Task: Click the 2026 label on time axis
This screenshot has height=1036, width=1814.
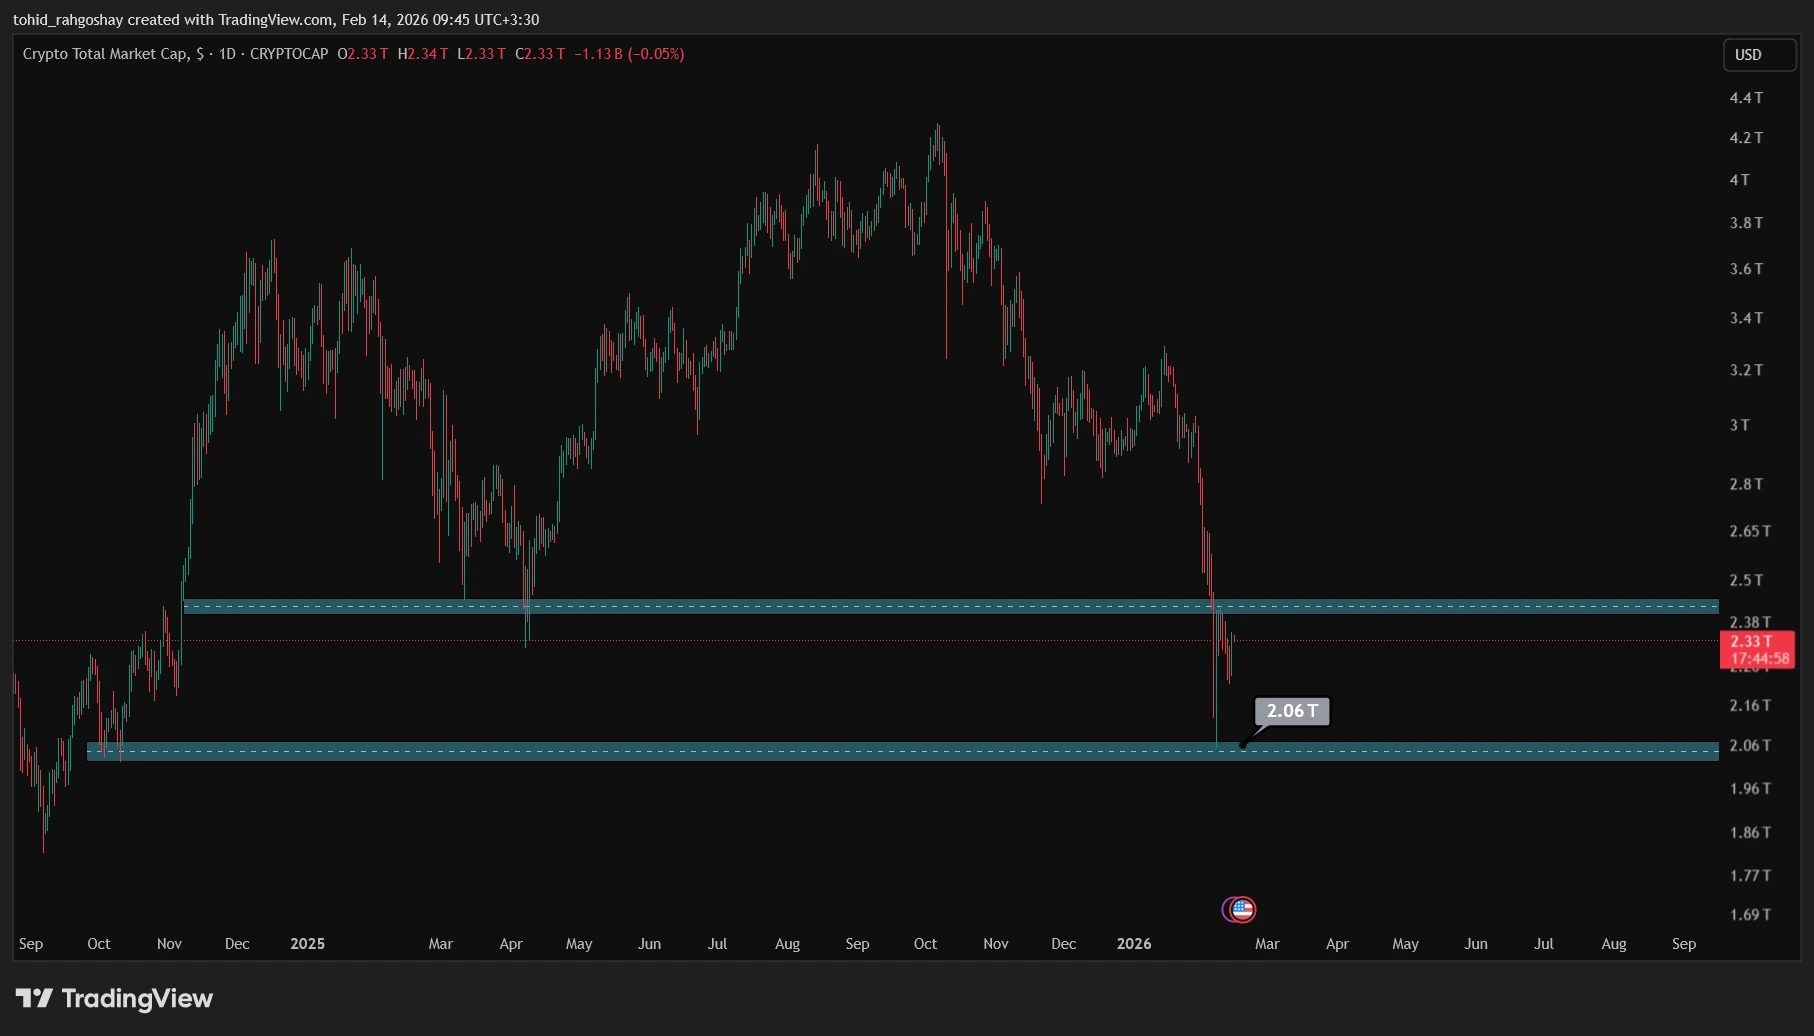Action: pyautogui.click(x=1134, y=944)
